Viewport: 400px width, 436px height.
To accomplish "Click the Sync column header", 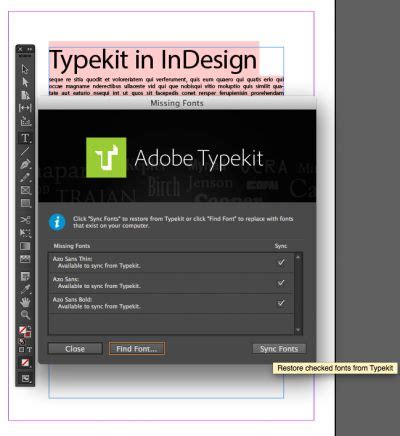I will [x=281, y=246].
